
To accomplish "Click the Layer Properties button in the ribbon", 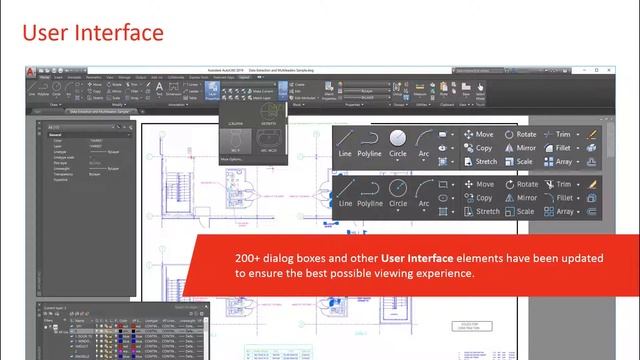I will tap(212, 91).
